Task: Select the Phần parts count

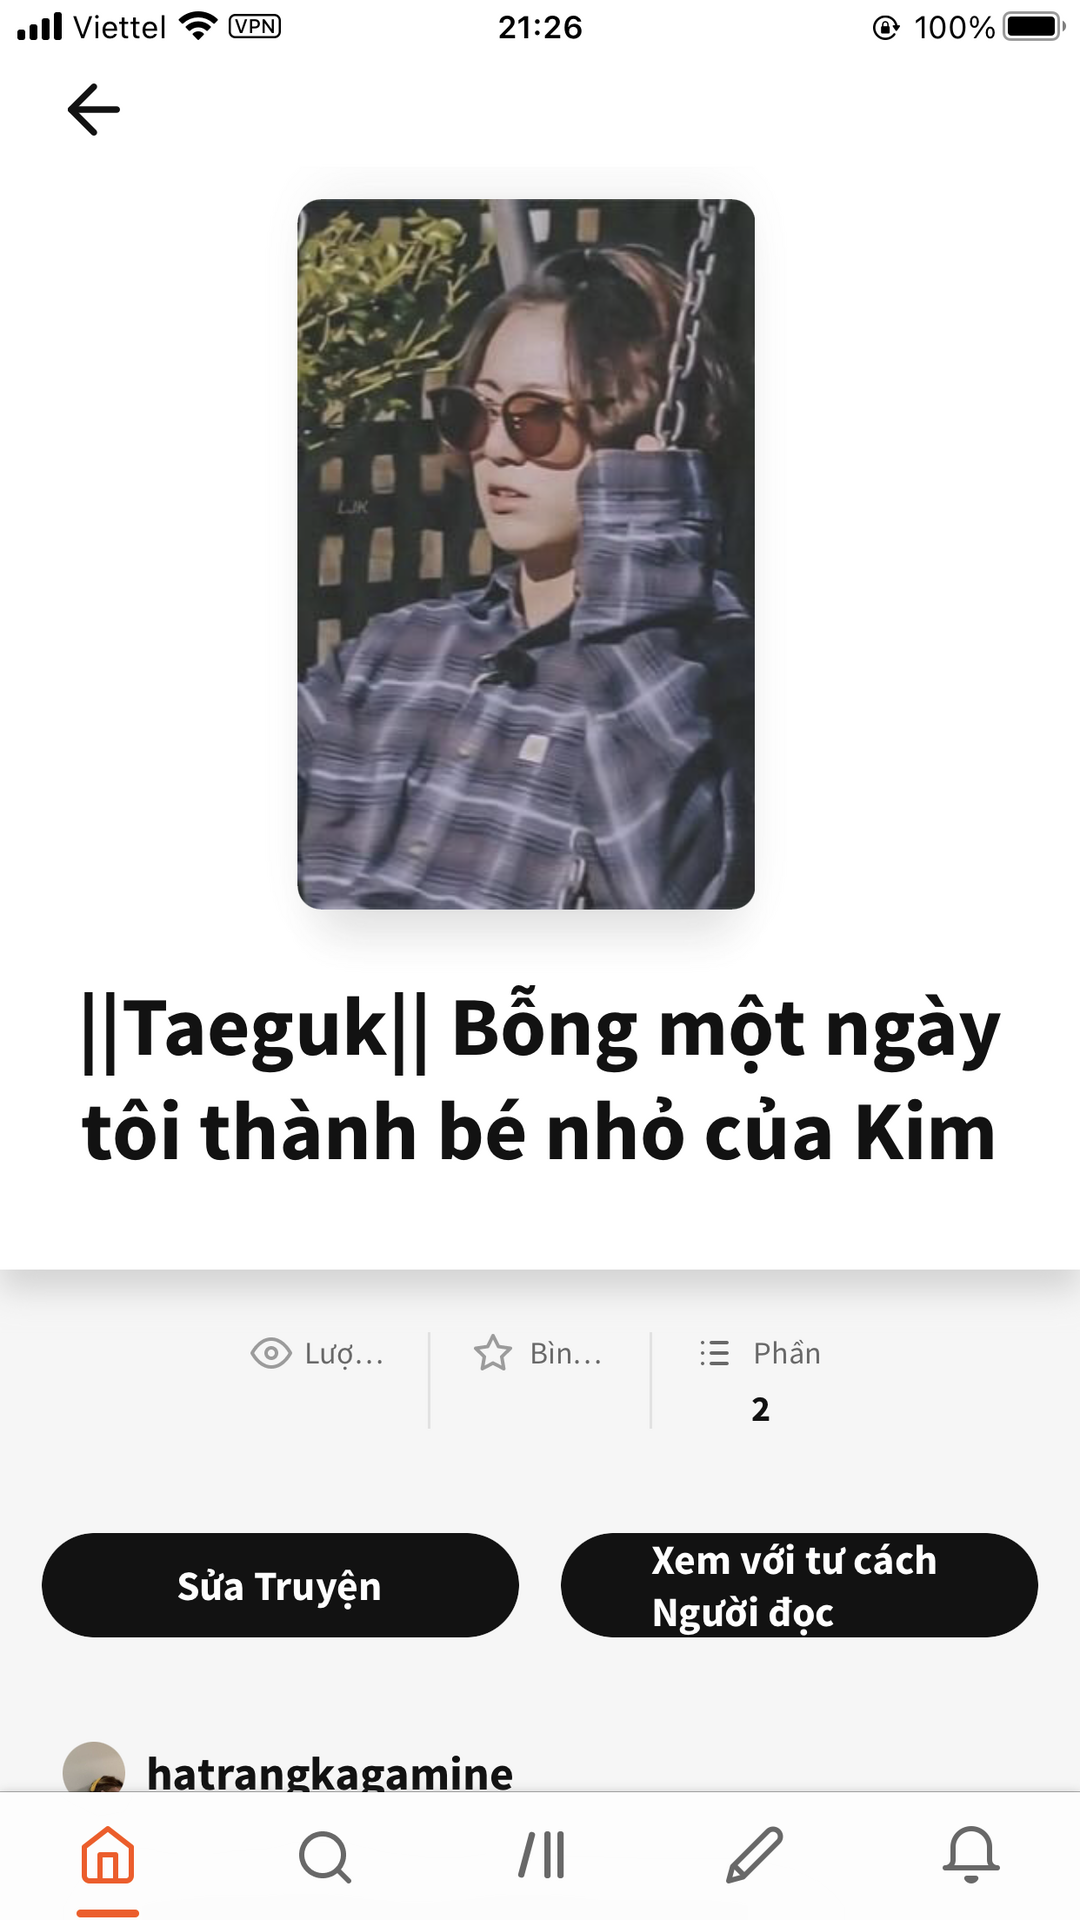Action: point(760,1409)
